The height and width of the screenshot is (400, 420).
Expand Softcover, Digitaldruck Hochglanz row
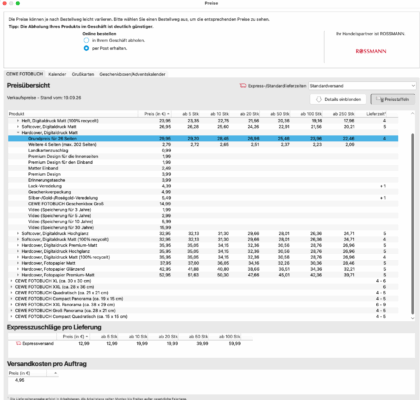point(18,233)
